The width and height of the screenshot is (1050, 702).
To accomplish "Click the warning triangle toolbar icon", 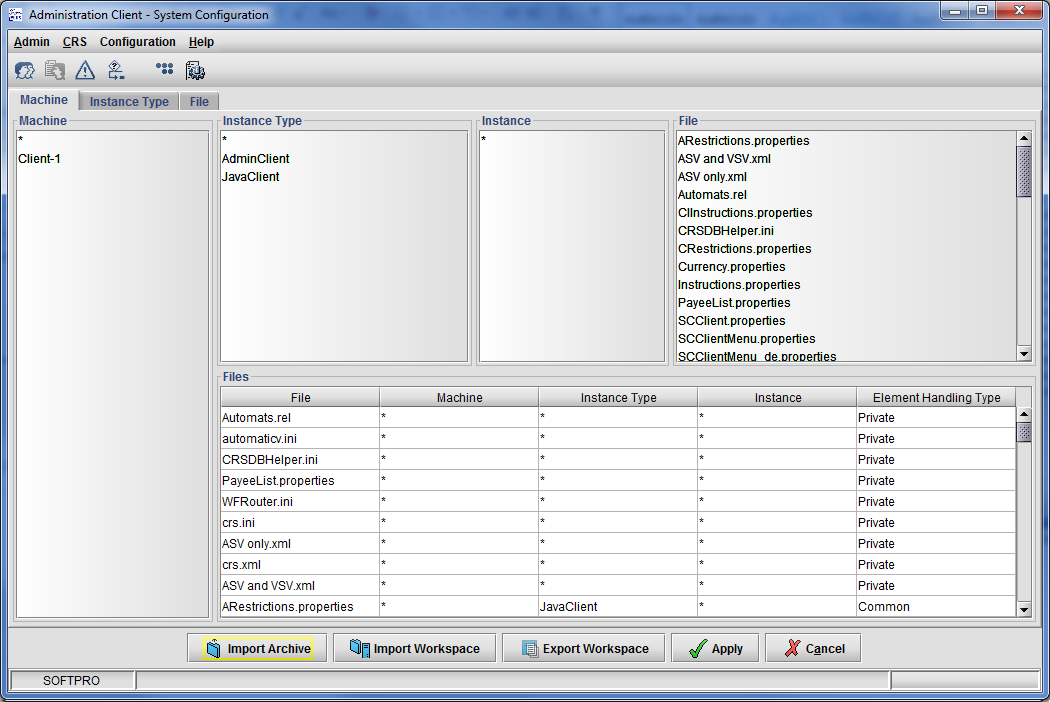I will (85, 70).
